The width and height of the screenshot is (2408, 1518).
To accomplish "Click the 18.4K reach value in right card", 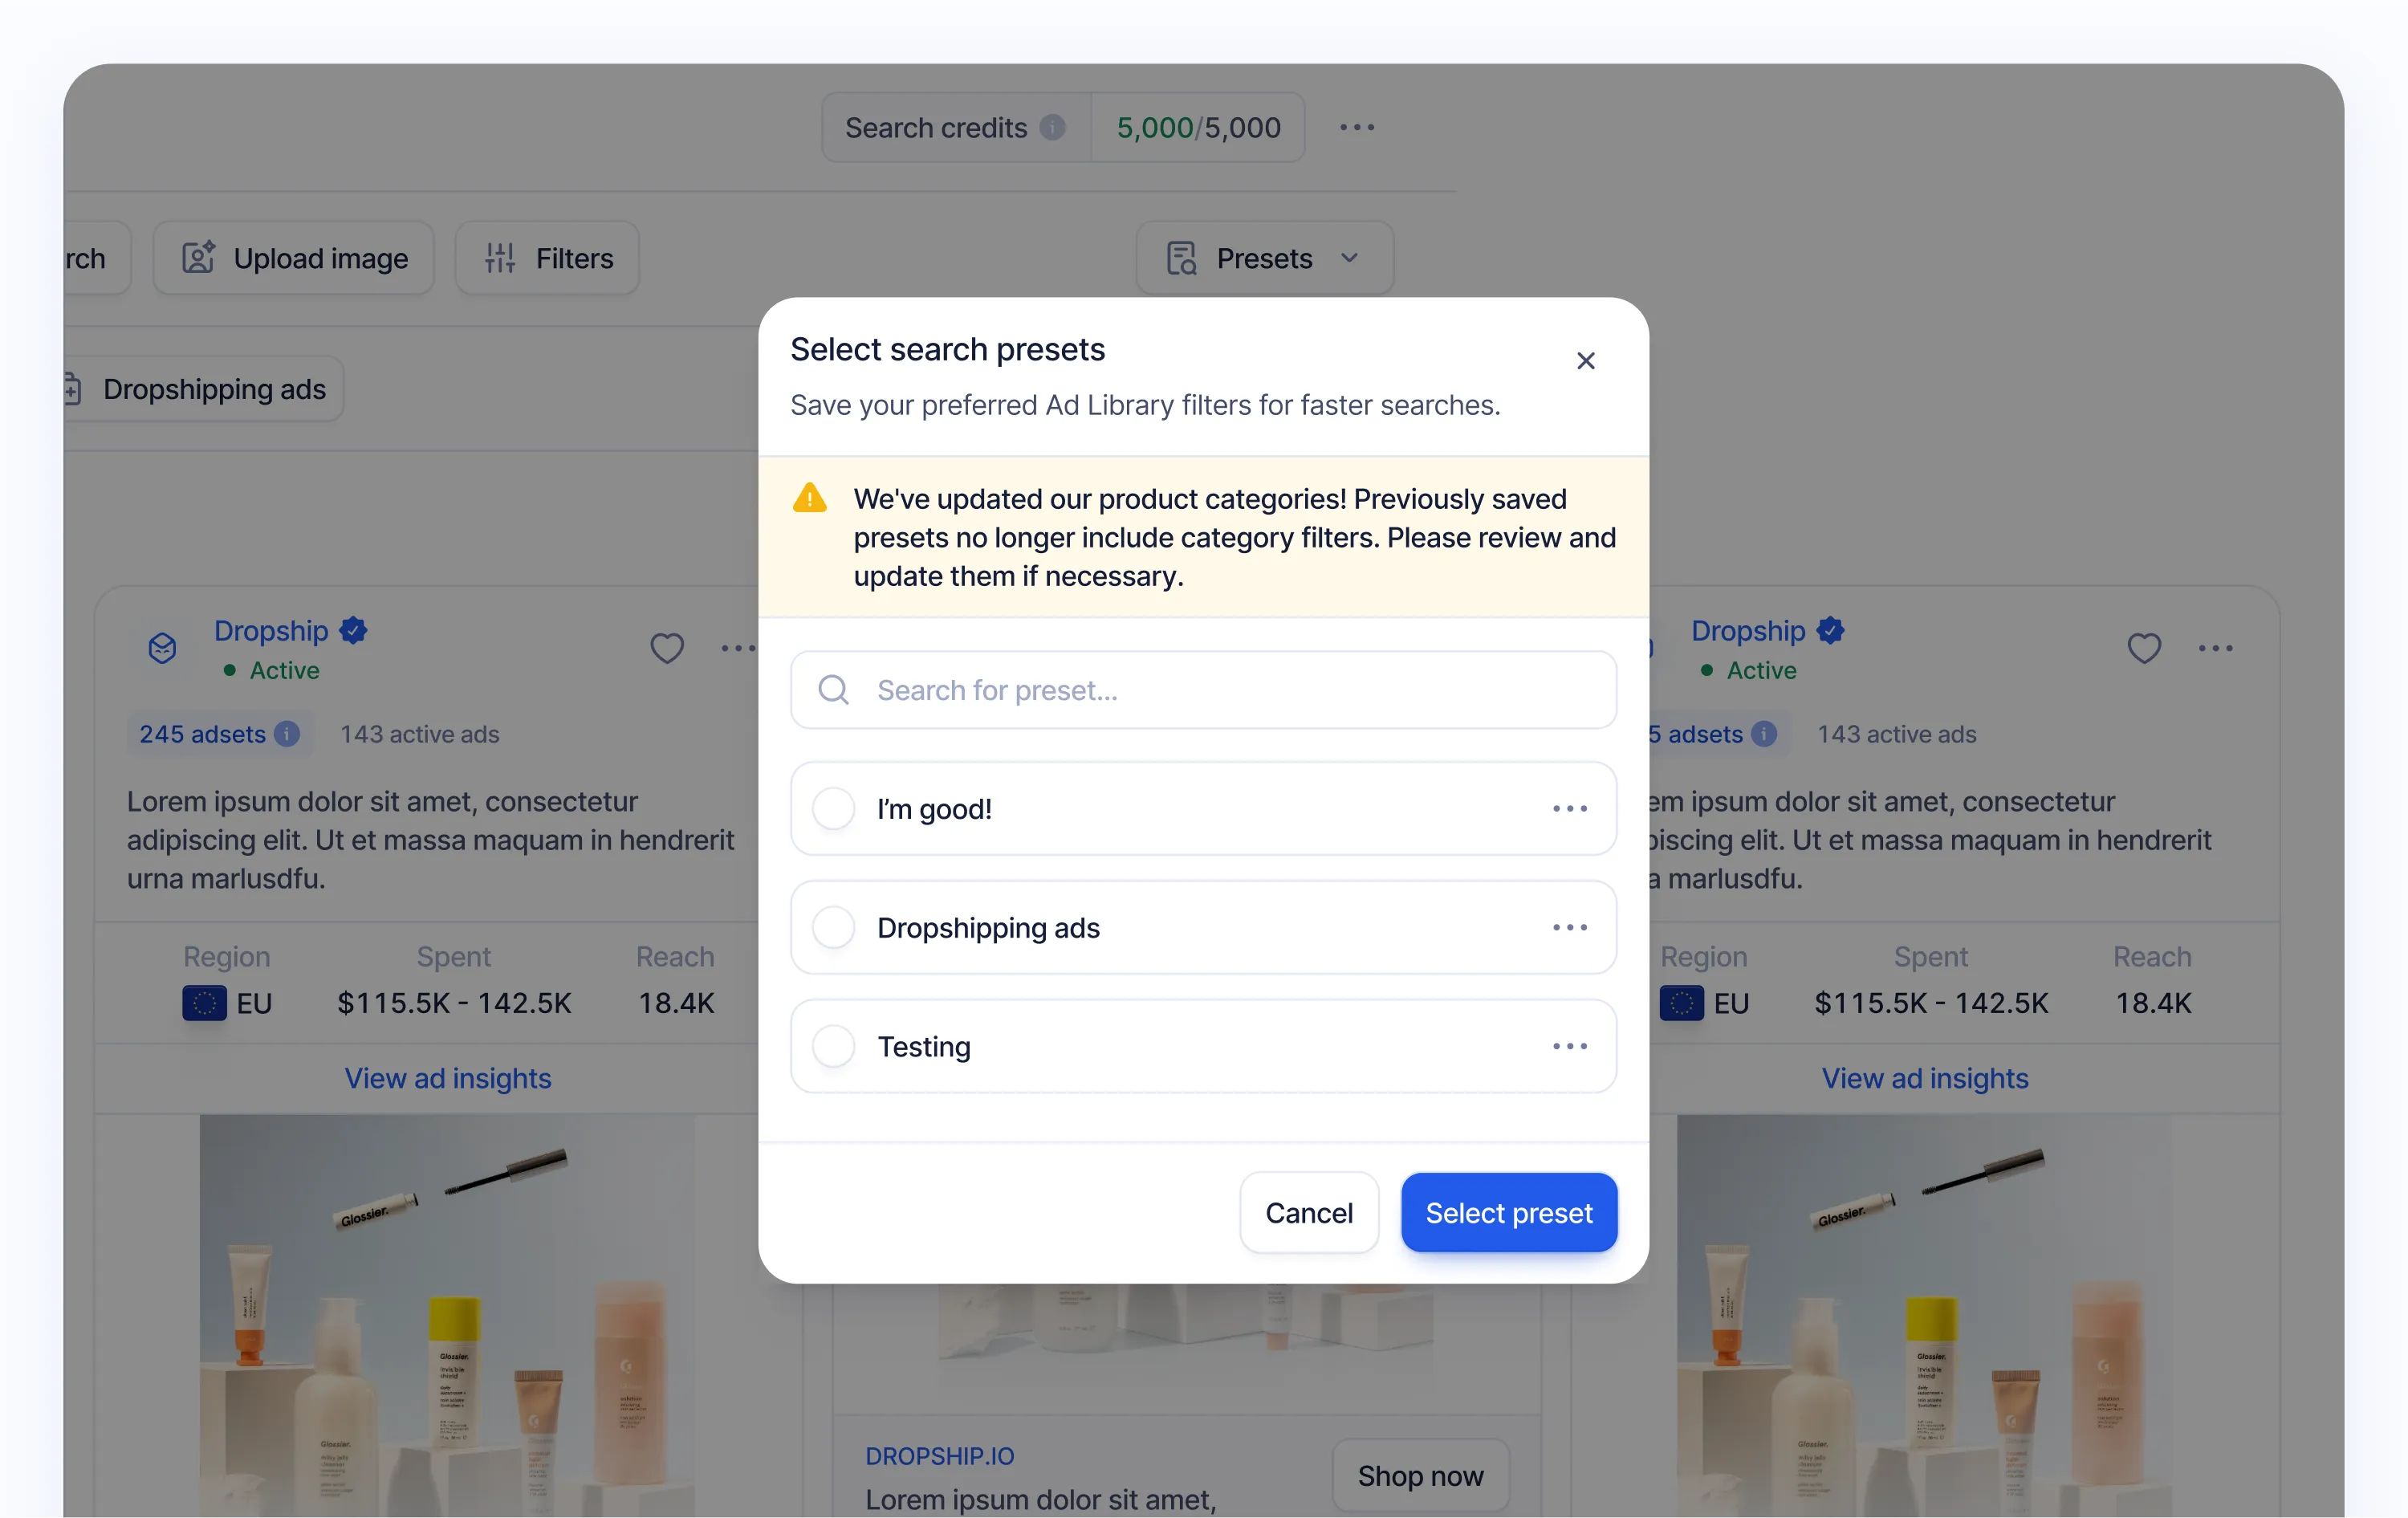I will coord(2153,1002).
